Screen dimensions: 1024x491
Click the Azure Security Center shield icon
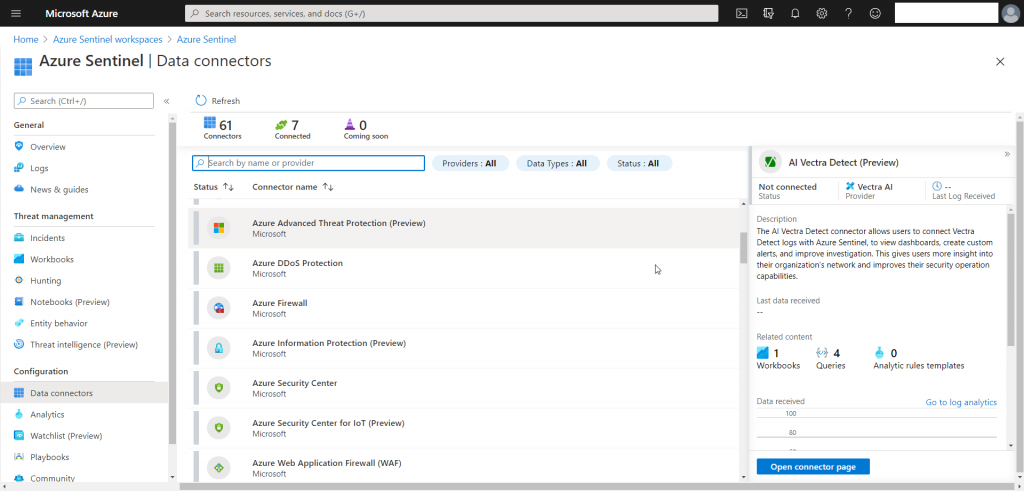(x=219, y=388)
